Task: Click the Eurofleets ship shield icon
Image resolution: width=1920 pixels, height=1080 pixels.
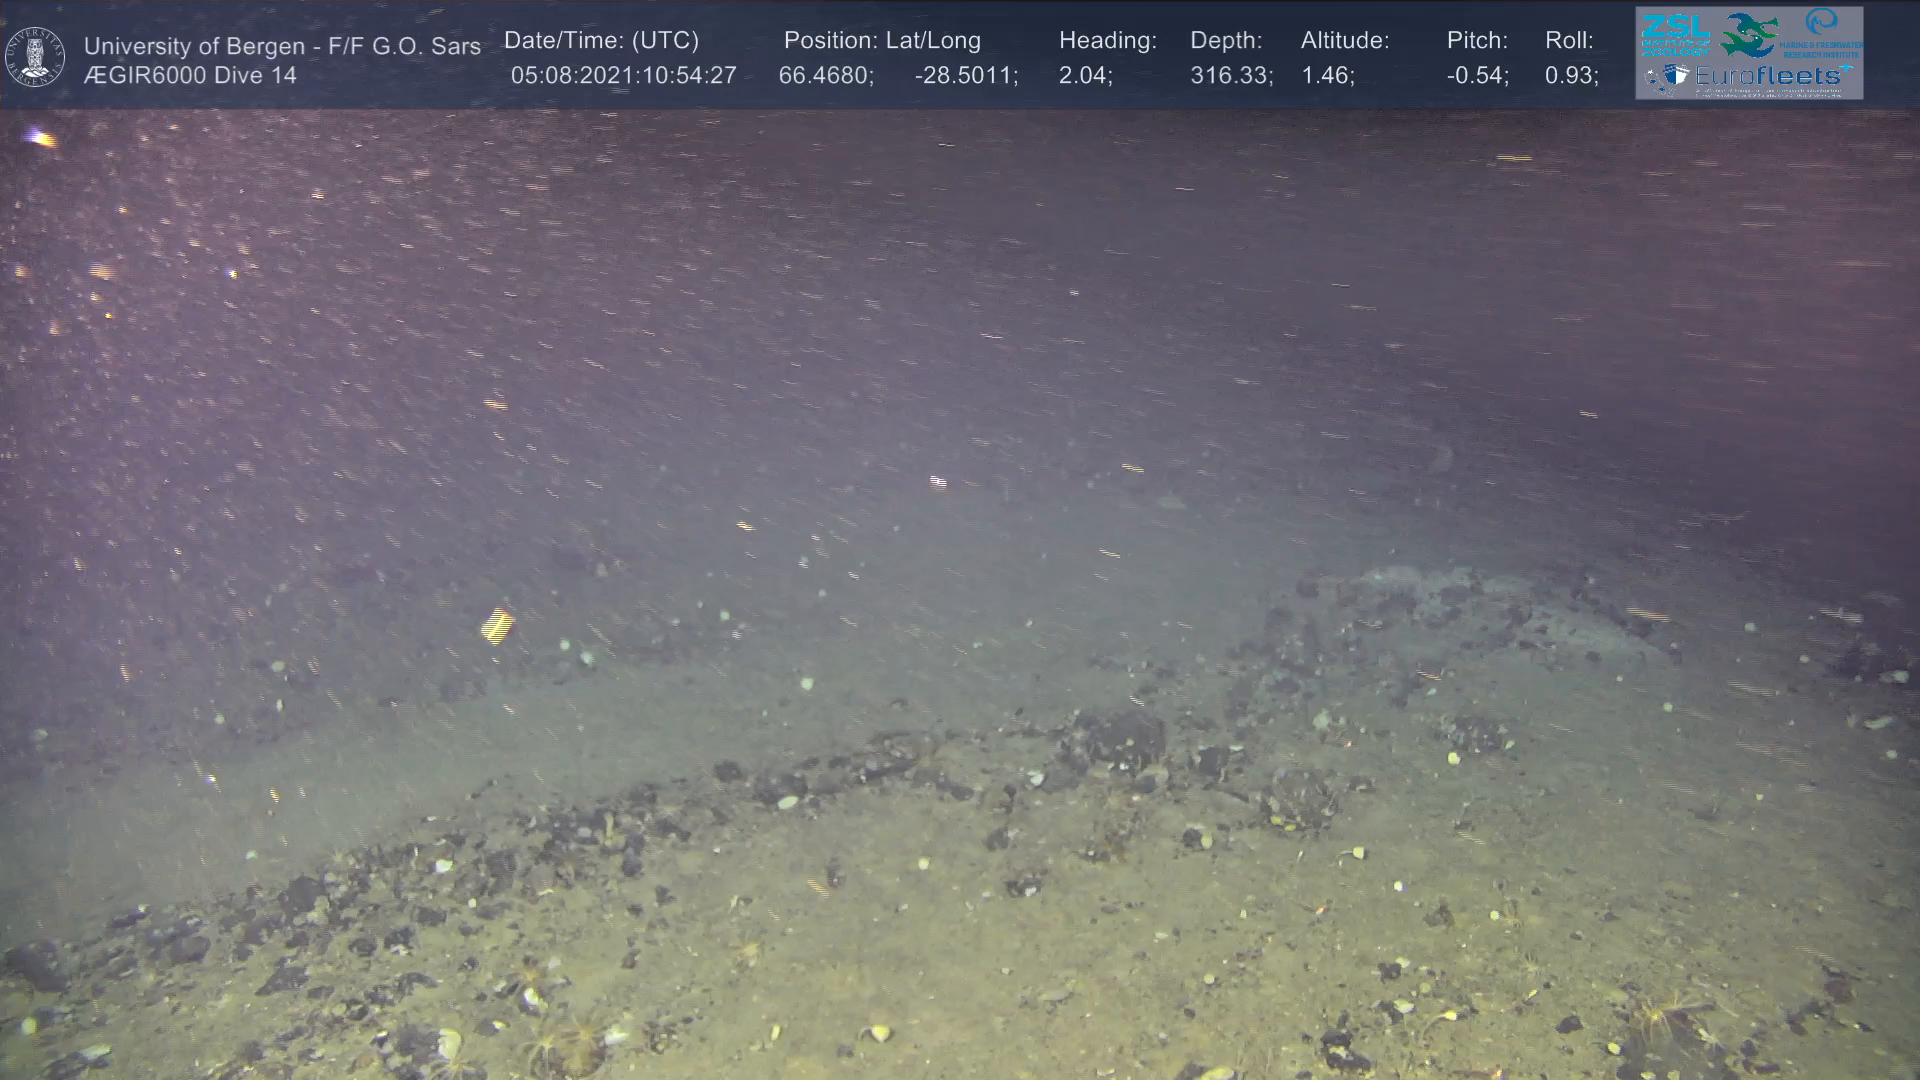Action: [1675, 76]
